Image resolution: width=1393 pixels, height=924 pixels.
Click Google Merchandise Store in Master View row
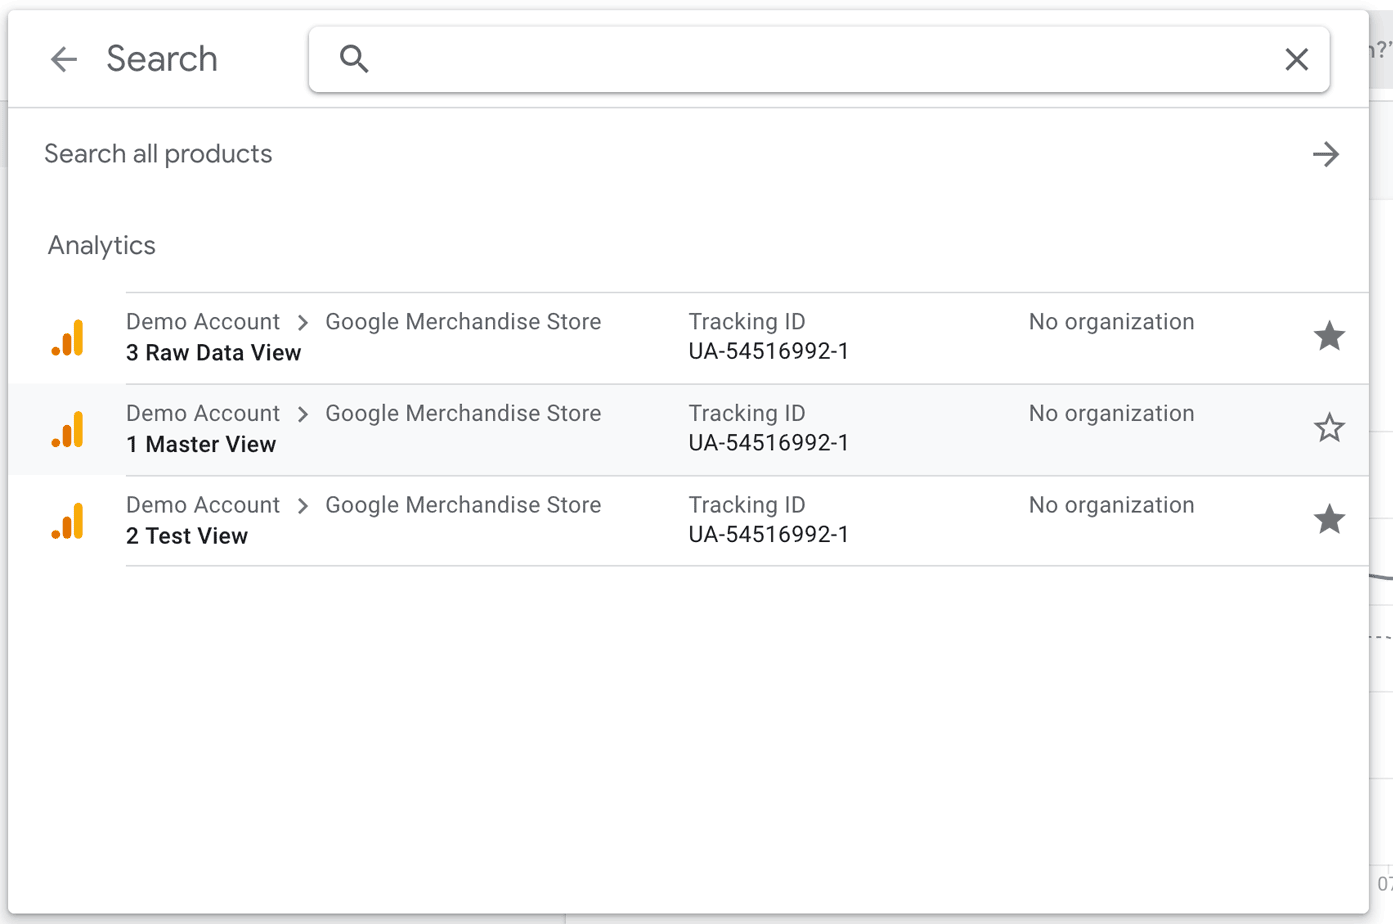point(463,414)
